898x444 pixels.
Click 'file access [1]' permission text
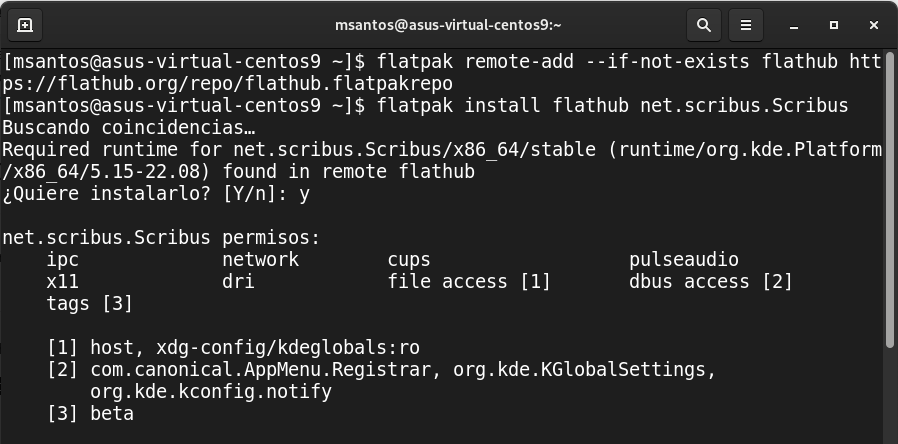[469, 282]
